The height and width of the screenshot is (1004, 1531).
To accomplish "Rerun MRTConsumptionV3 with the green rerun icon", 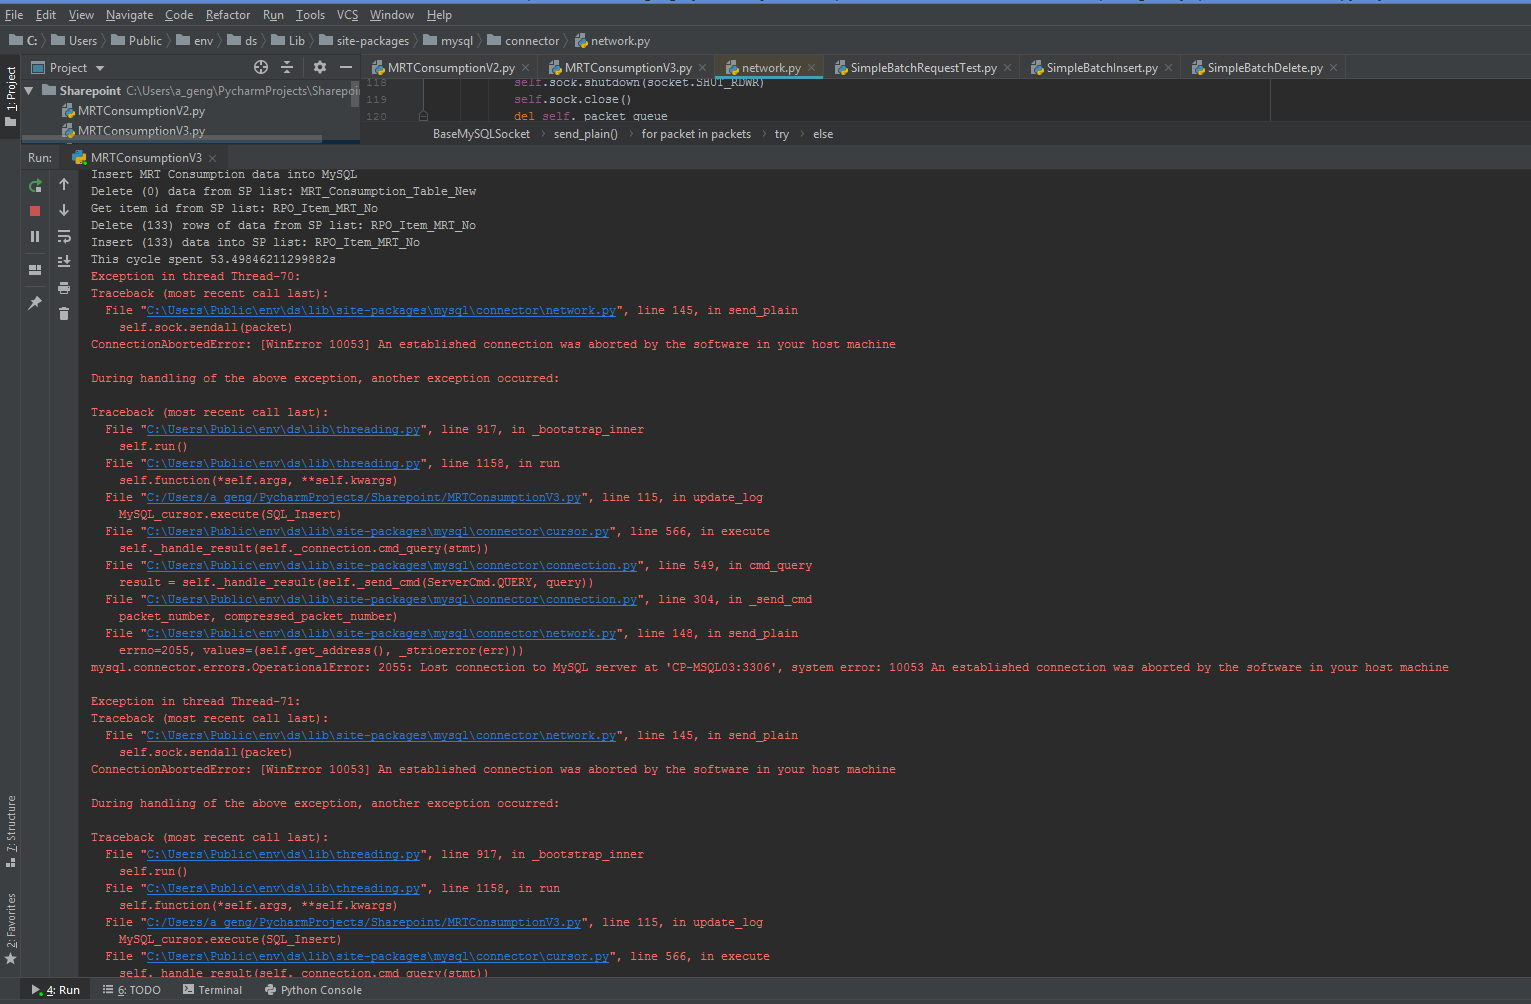I will pos(35,185).
